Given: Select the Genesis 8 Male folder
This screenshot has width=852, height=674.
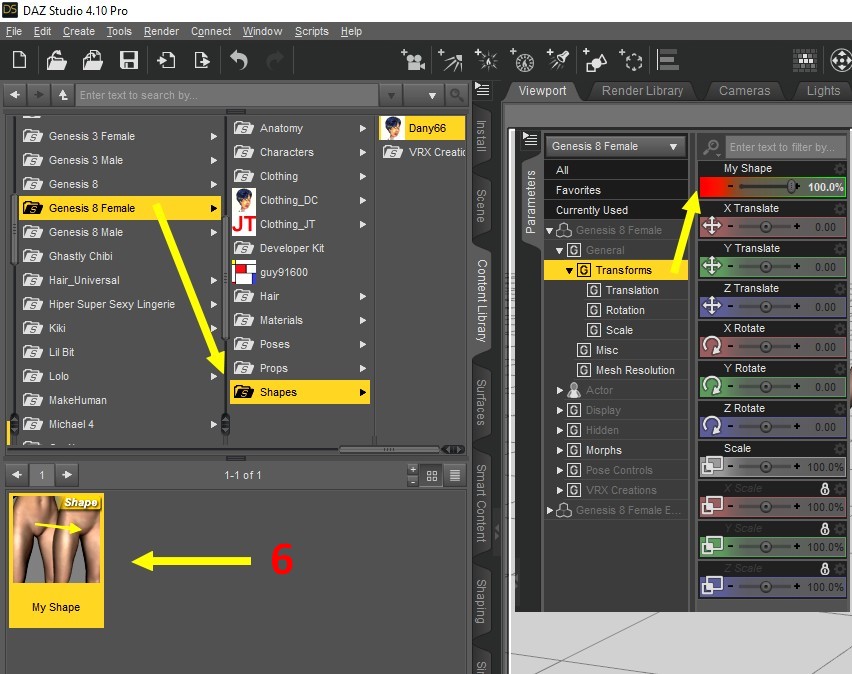Looking at the screenshot, I should 120,232.
